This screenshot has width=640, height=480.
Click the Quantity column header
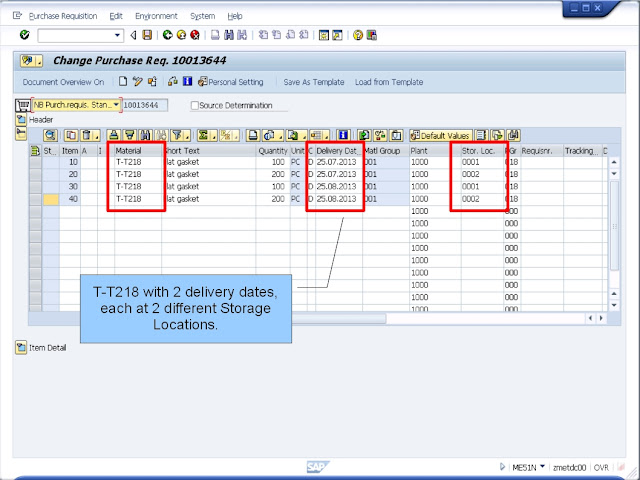(273, 151)
